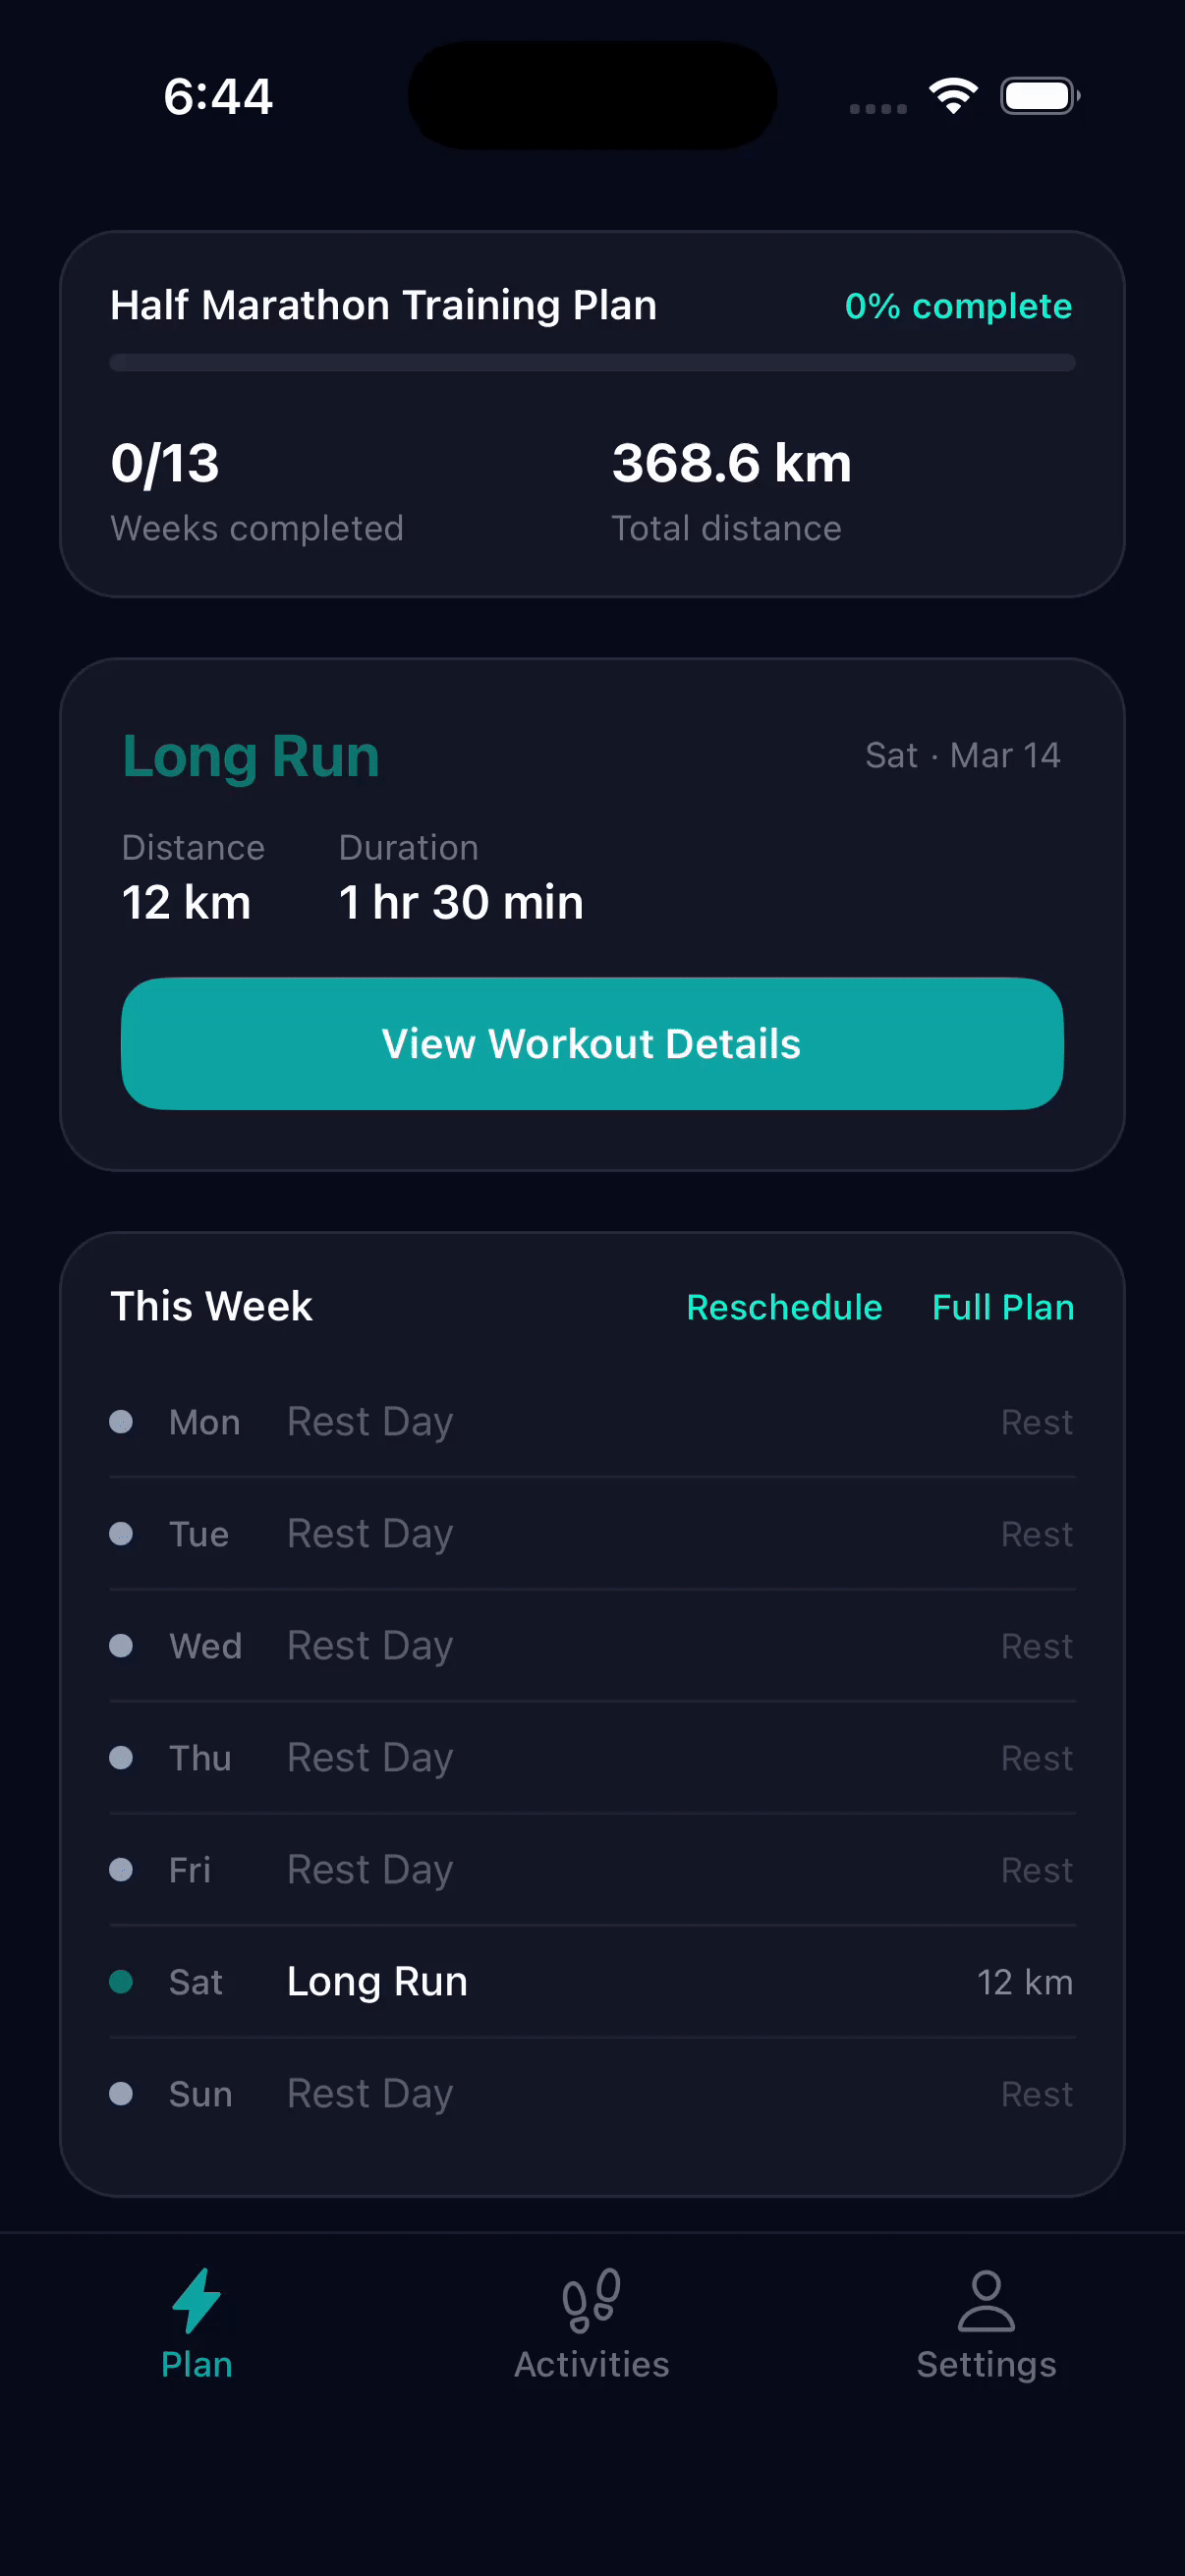Switch to the Settings tab
The height and width of the screenshot is (2576, 1185).
[x=986, y=2330]
